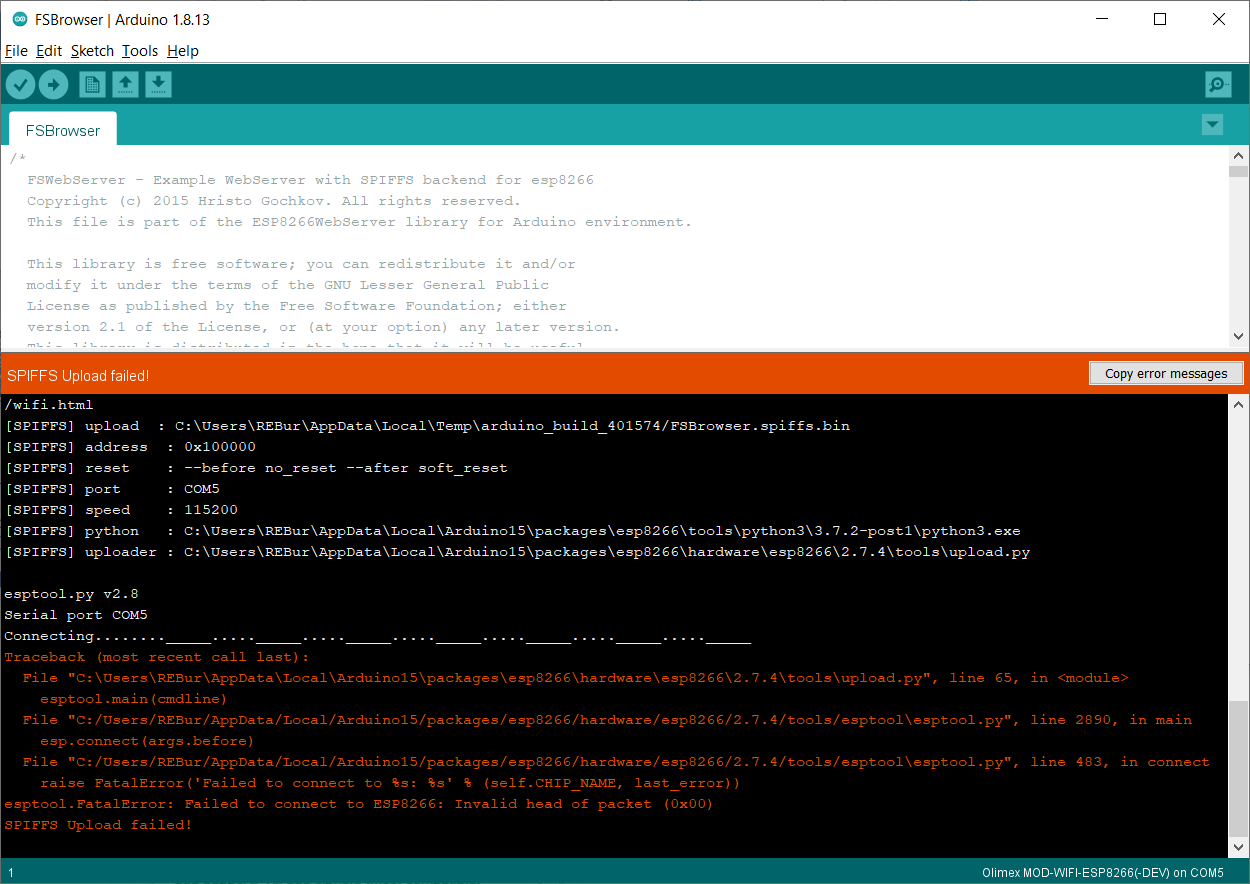Open the Help menu
The image size is (1250, 884).
183,51
